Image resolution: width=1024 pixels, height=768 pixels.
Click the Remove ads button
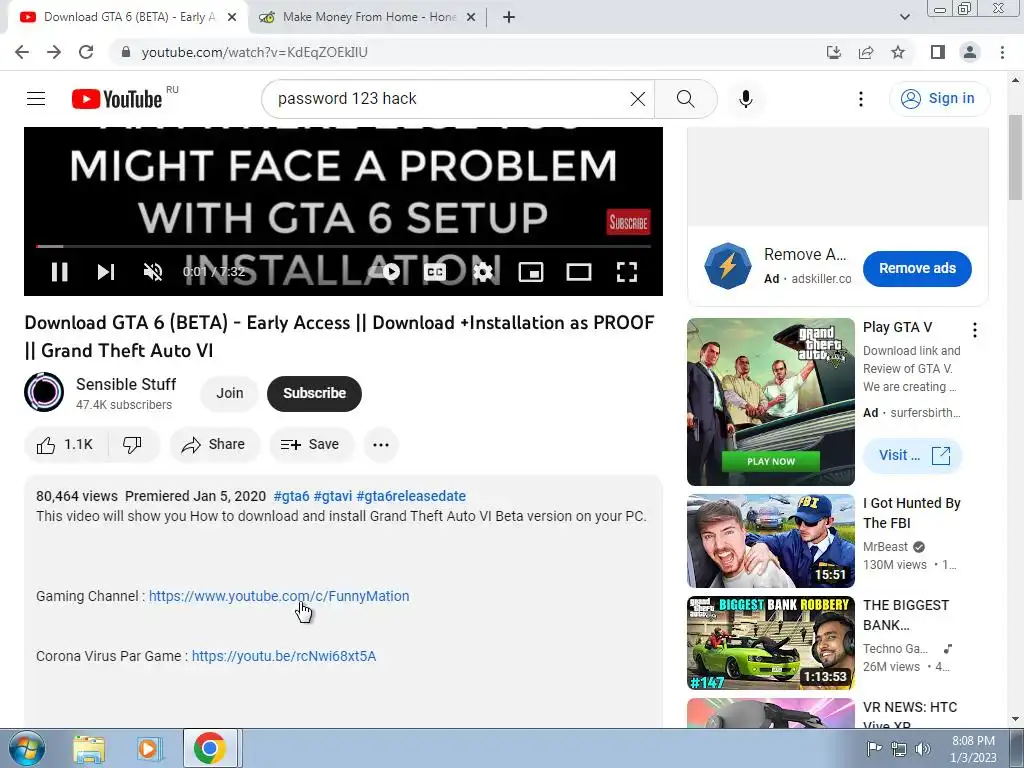(x=917, y=268)
